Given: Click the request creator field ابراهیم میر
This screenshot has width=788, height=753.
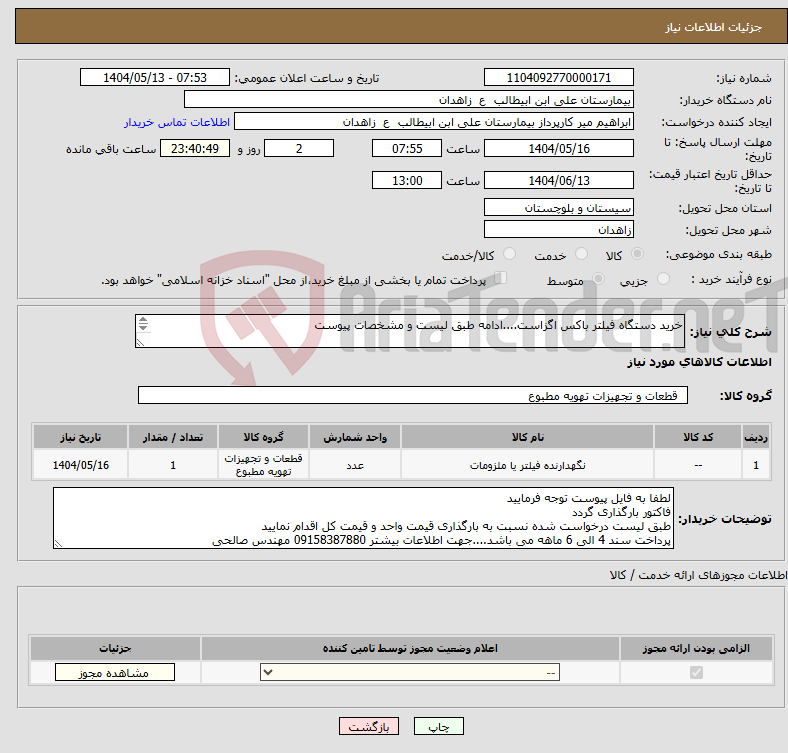Looking at the screenshot, I should coord(434,122).
